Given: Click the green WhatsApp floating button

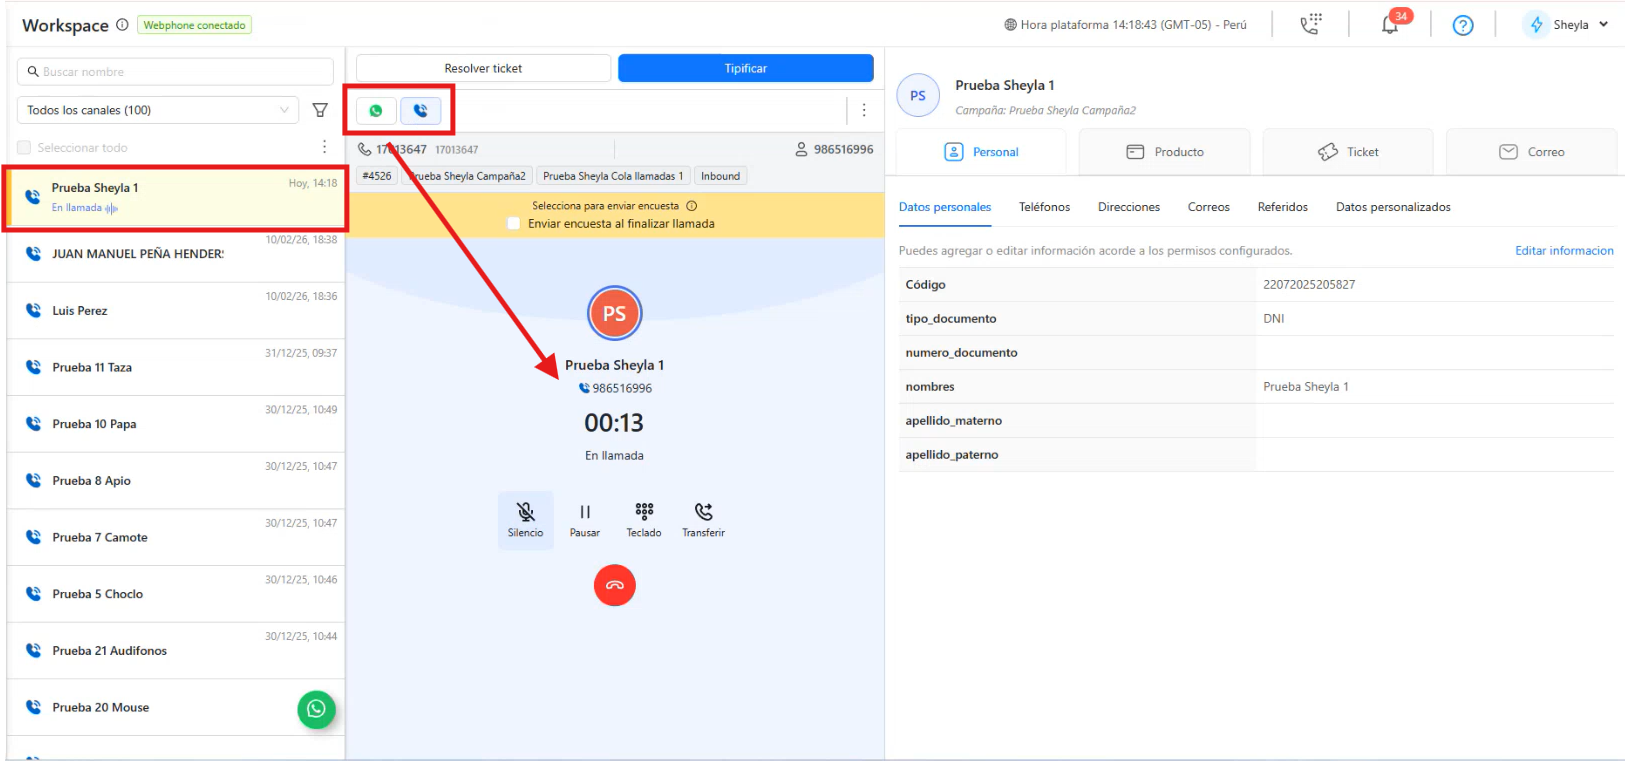Looking at the screenshot, I should click(316, 709).
